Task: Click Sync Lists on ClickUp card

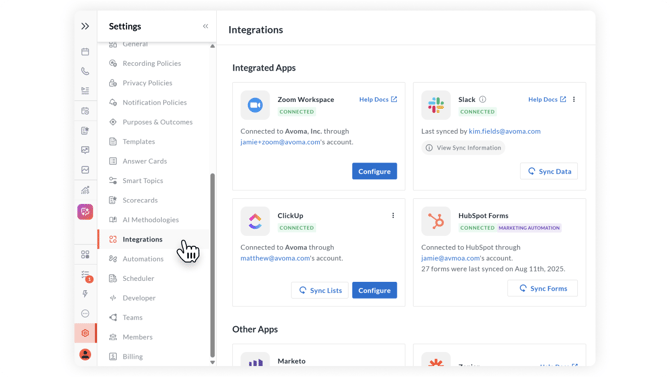Action: click(320, 290)
